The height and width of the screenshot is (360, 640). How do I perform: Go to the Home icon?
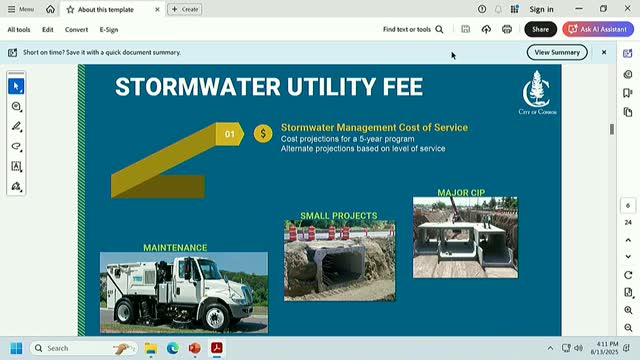point(50,9)
